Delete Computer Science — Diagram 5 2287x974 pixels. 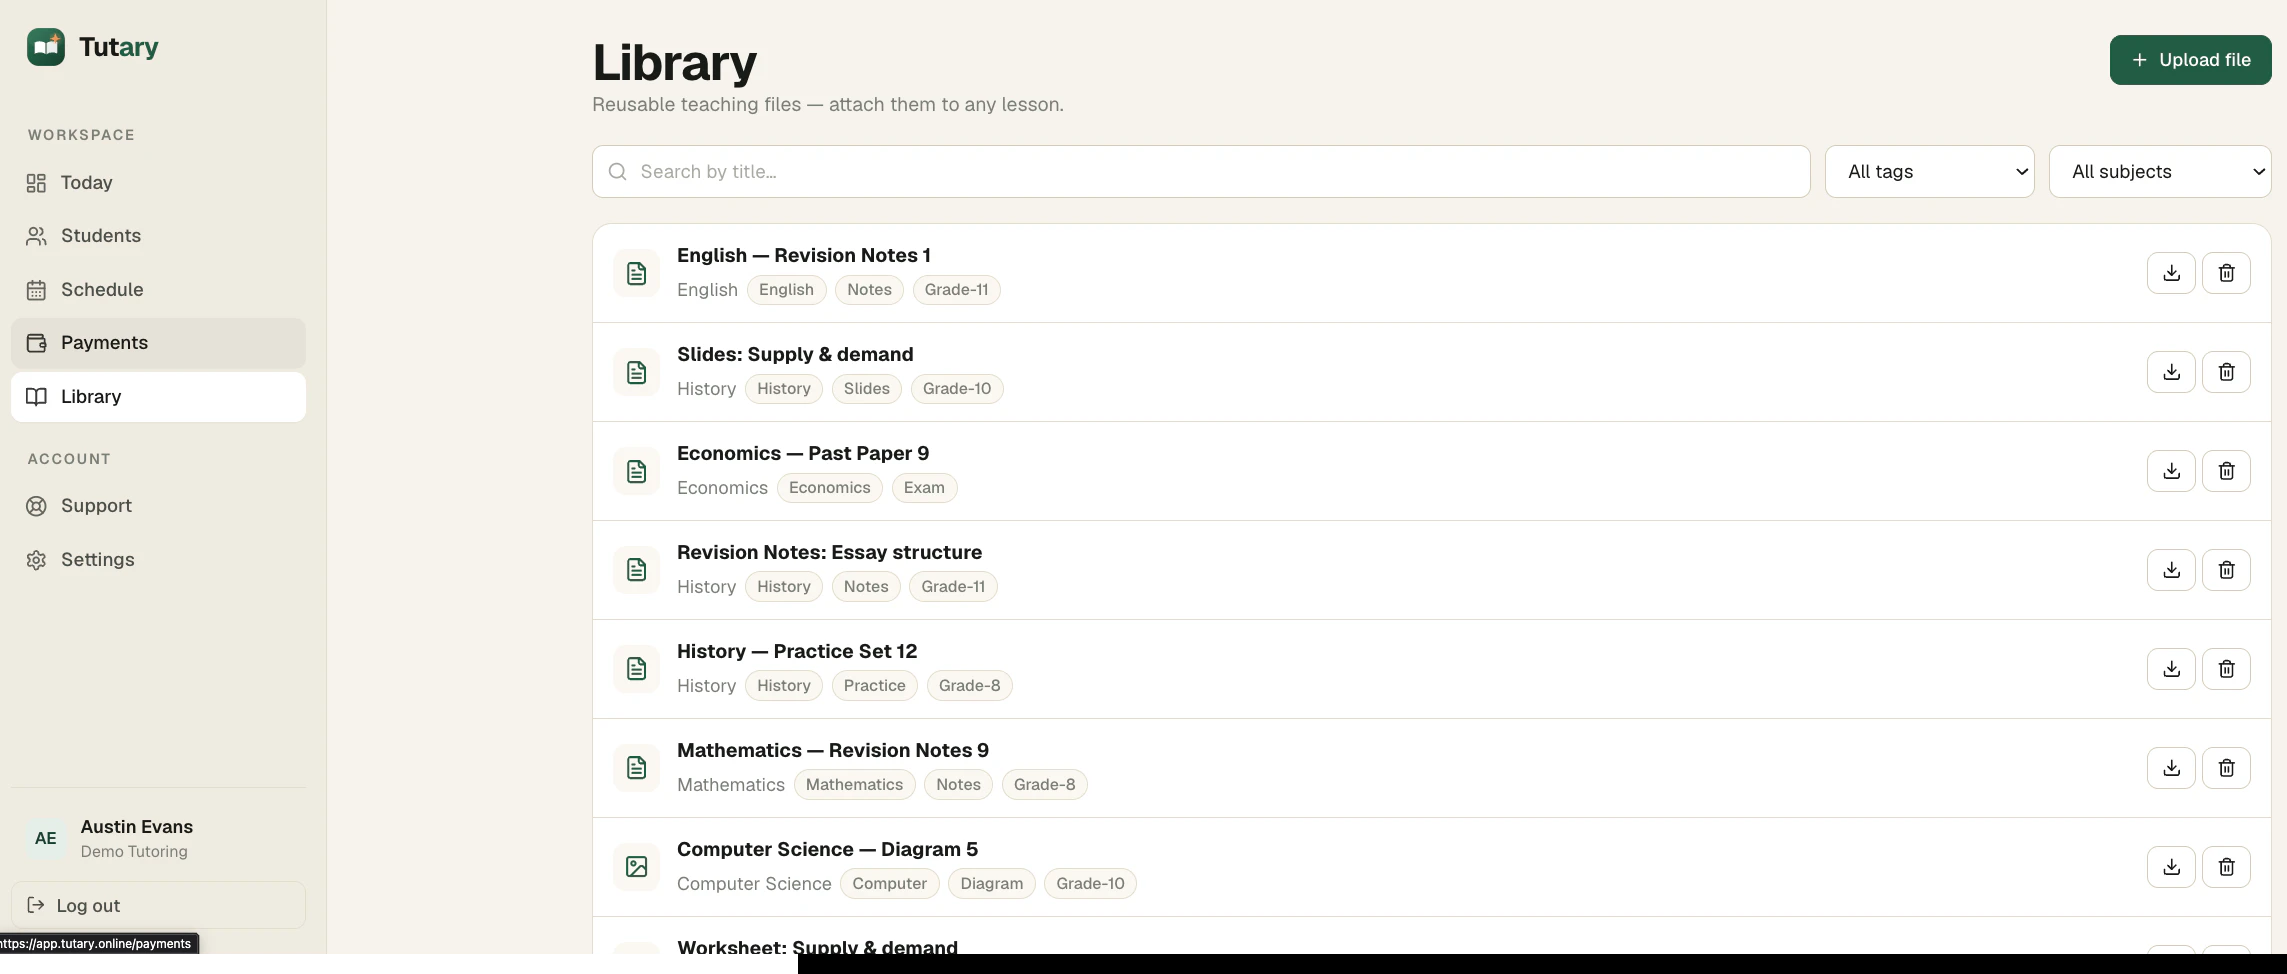(2226, 867)
